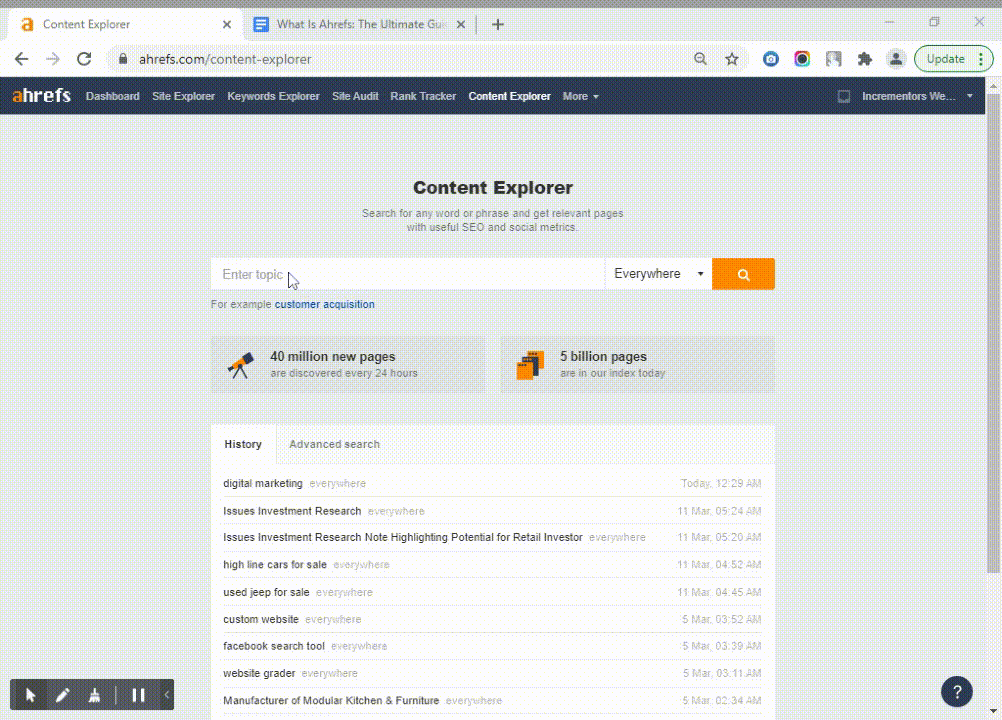1002x720 pixels.
Task: Click the customer acquisition example link
Action: [x=325, y=304]
